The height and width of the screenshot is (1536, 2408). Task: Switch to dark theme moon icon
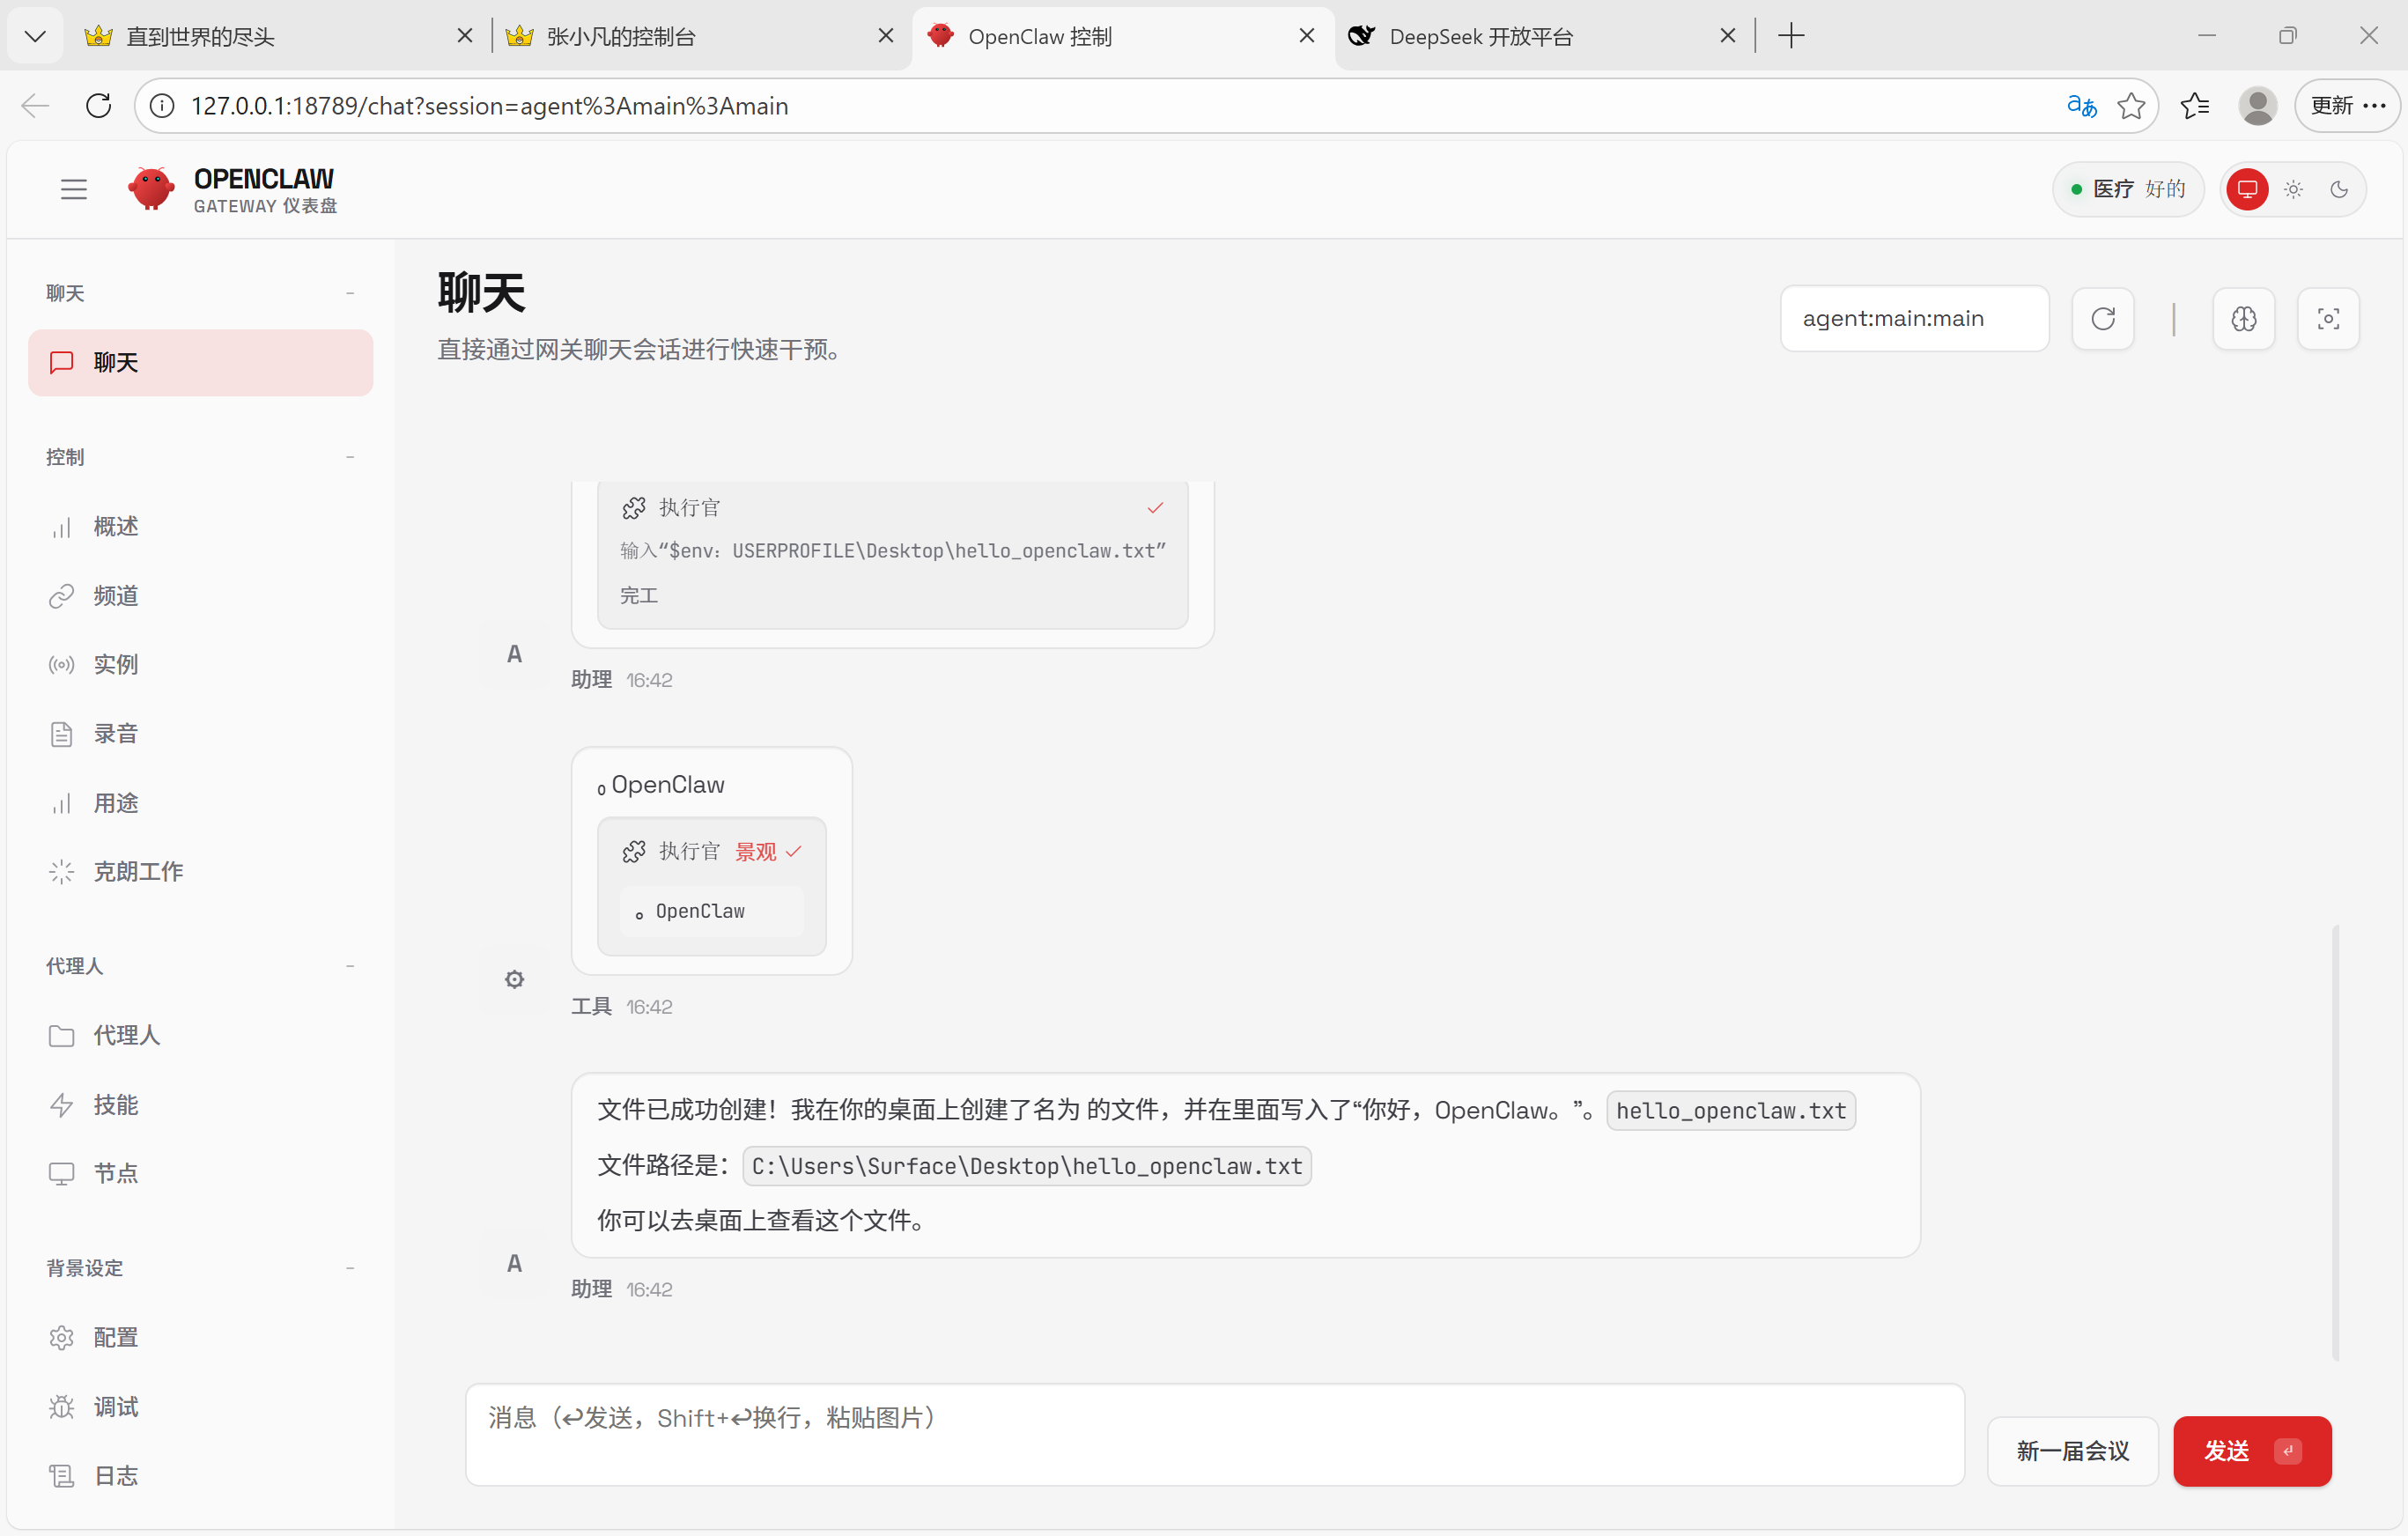click(2339, 189)
